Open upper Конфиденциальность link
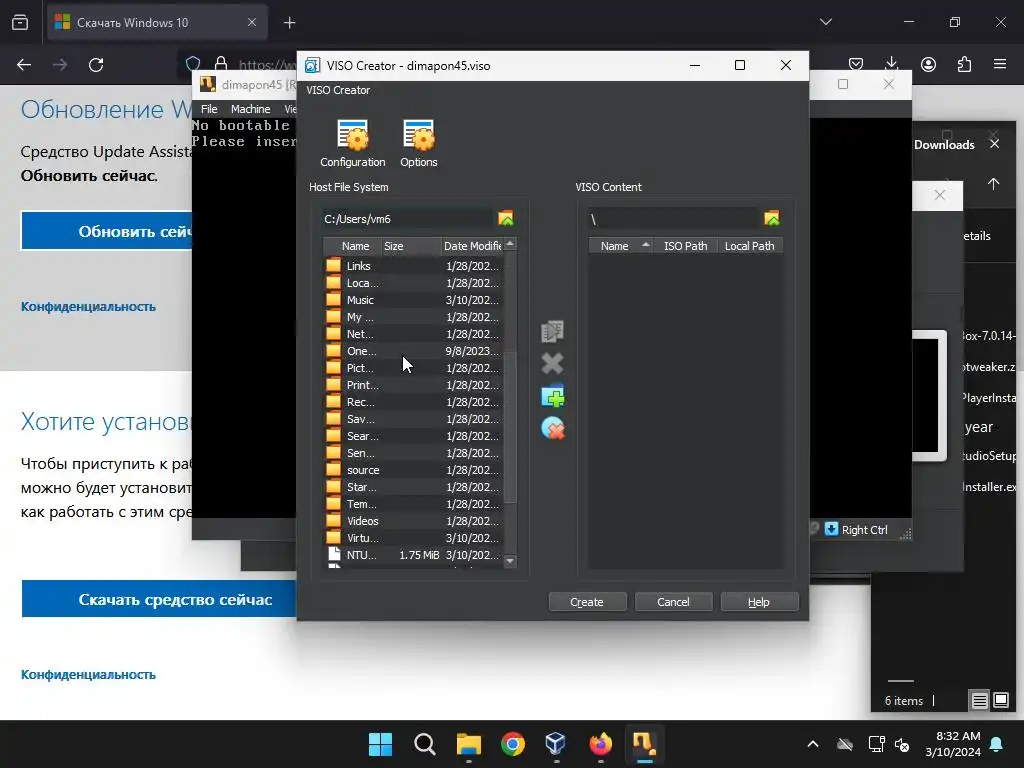Image resolution: width=1024 pixels, height=768 pixels. point(88,307)
